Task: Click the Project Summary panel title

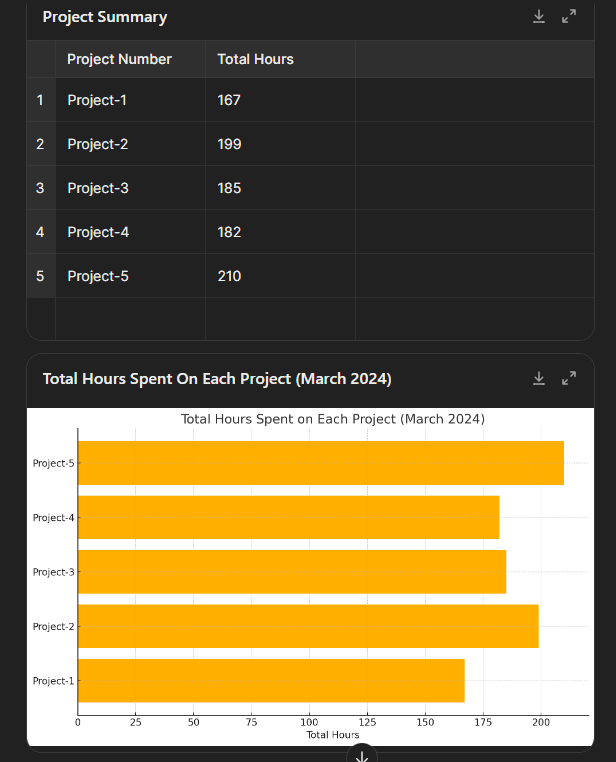Action: (105, 17)
